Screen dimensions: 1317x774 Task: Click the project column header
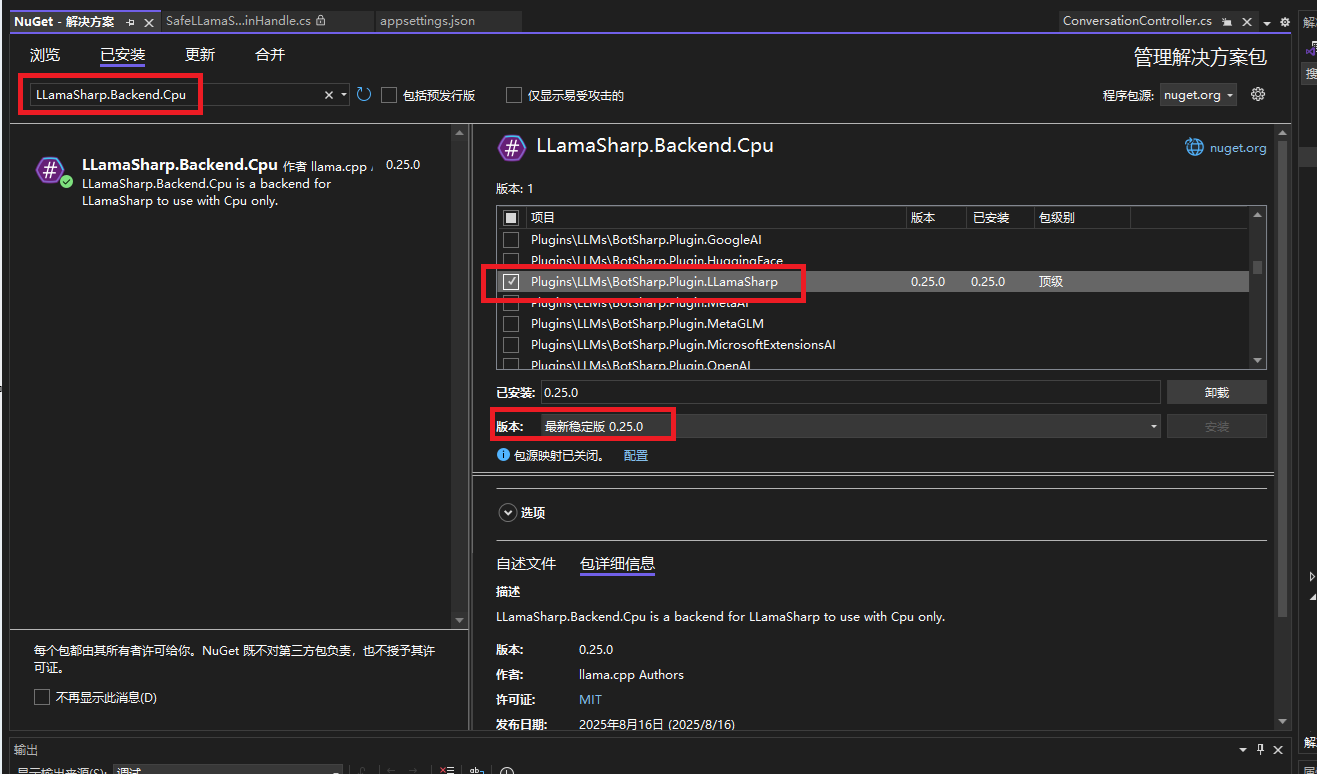[x=716, y=217]
